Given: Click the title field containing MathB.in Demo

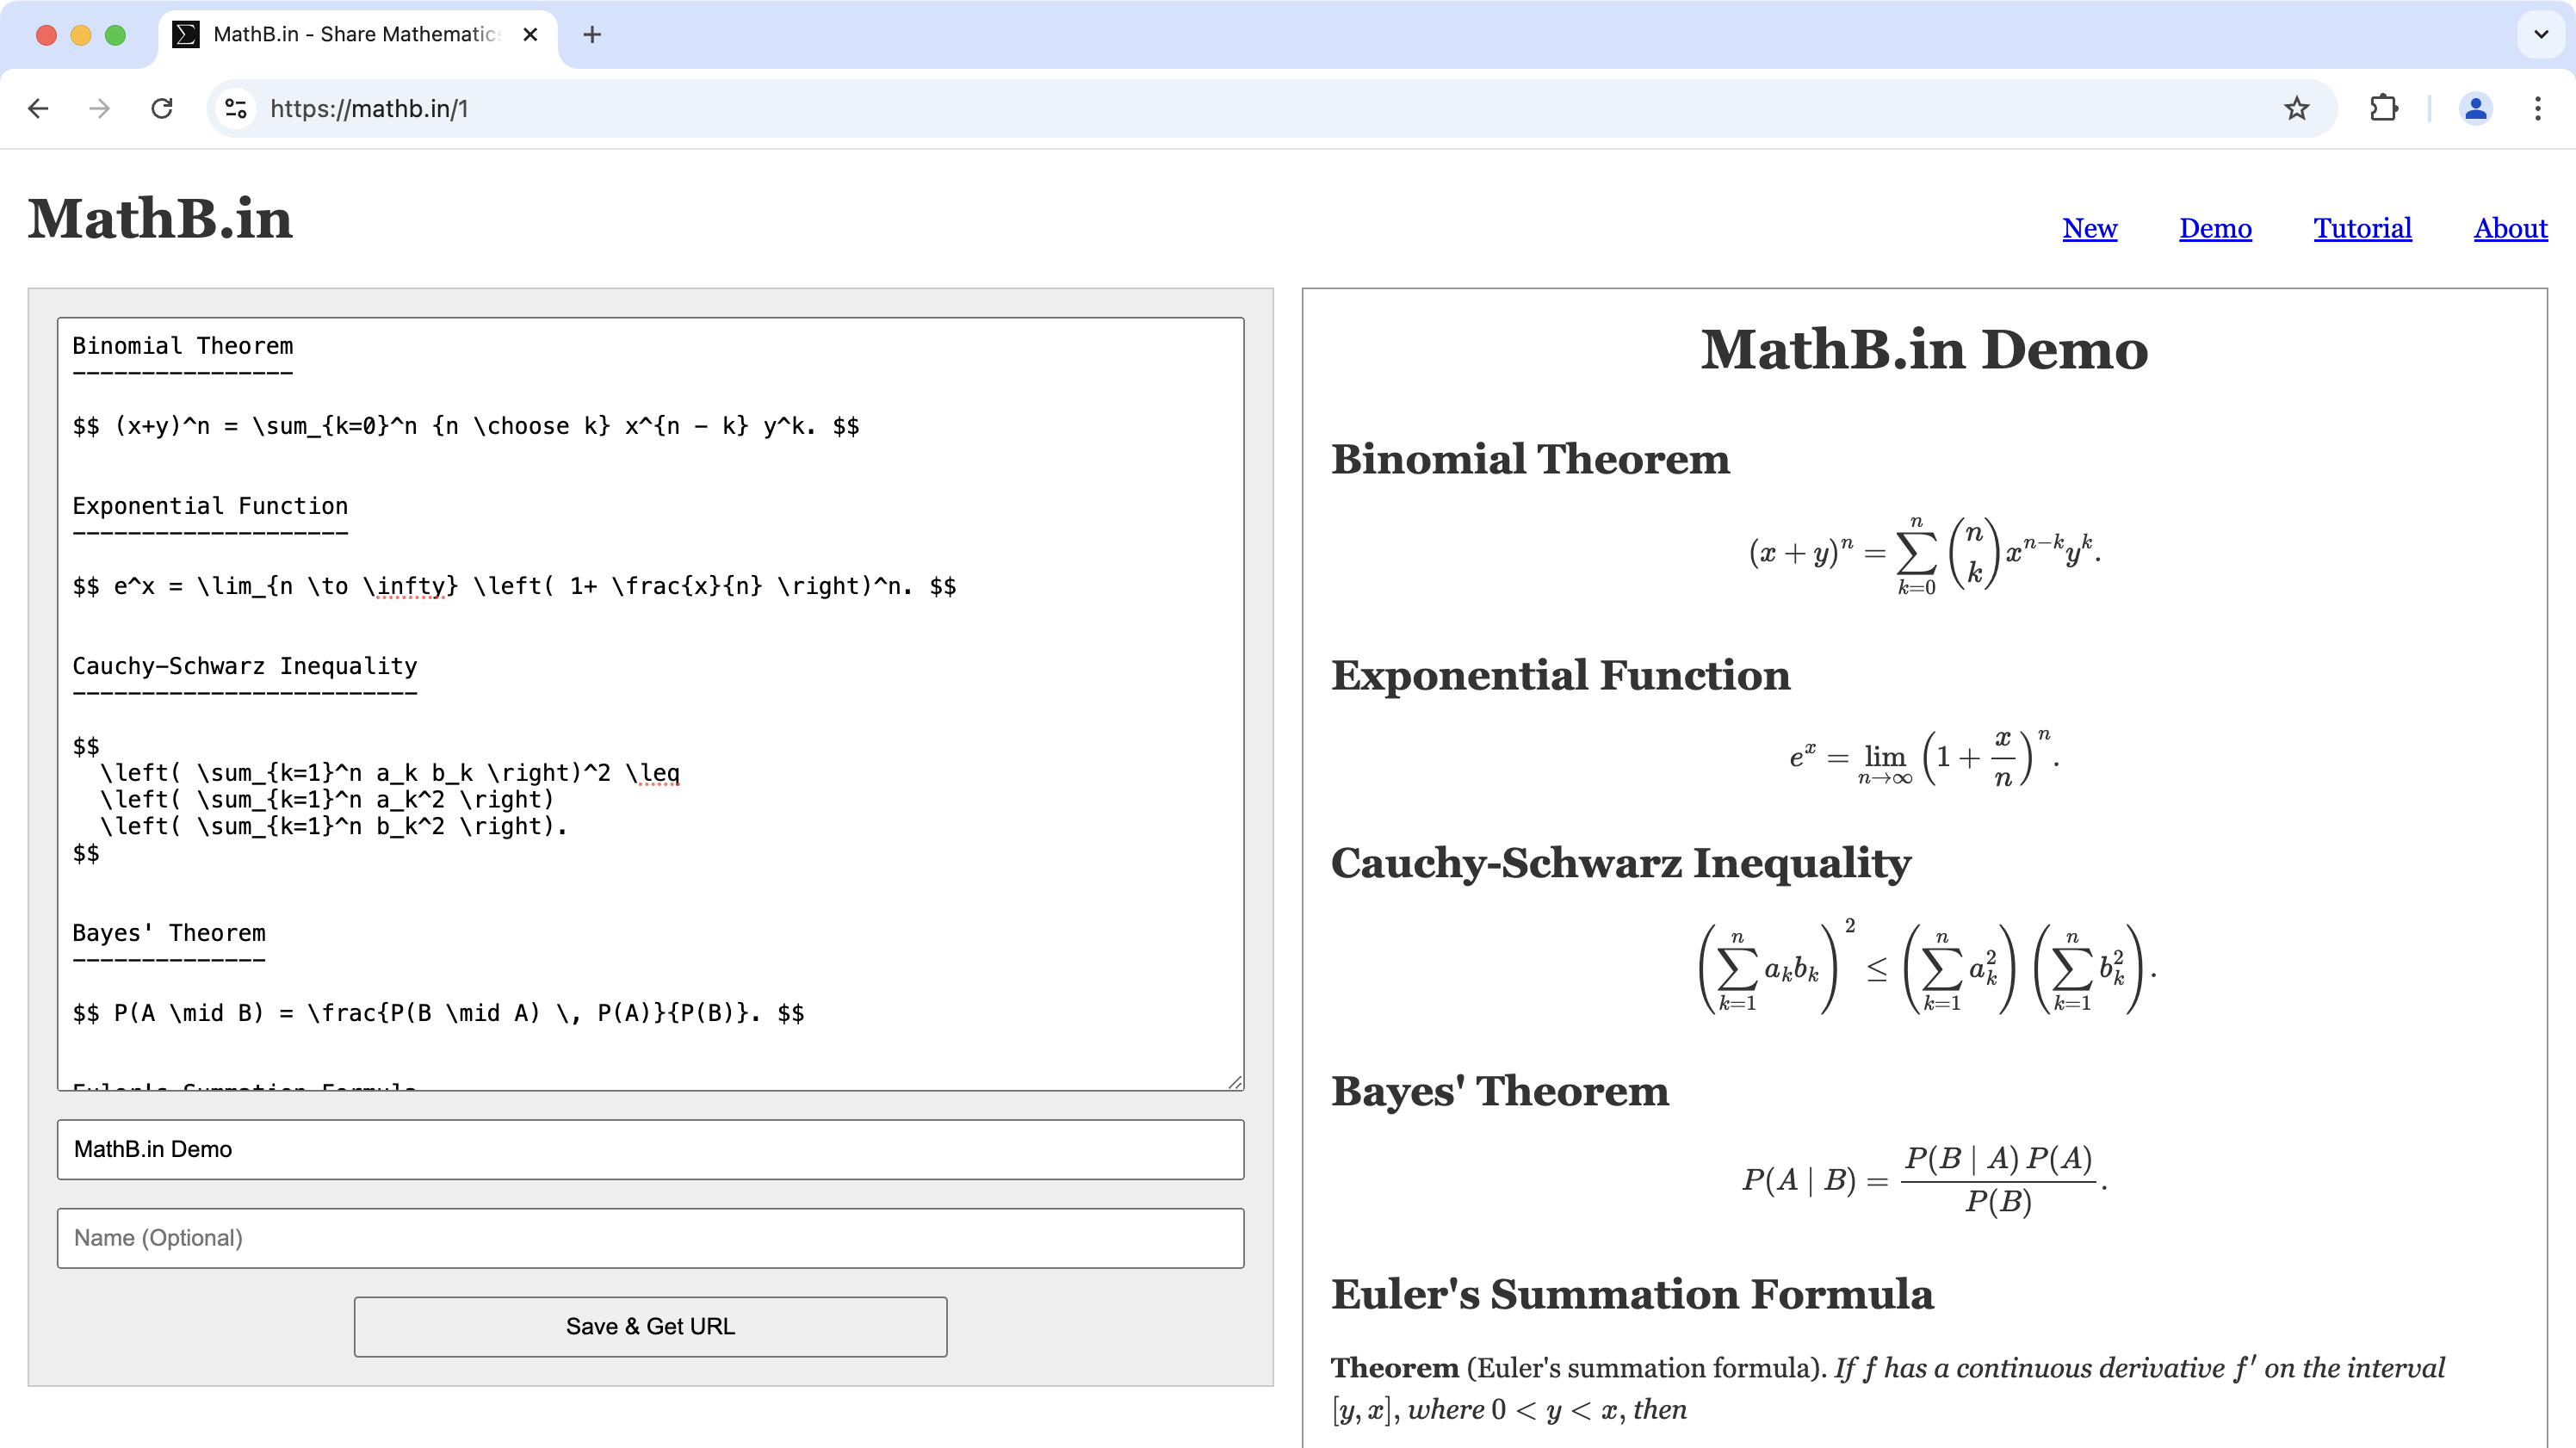Looking at the screenshot, I should [x=650, y=1149].
